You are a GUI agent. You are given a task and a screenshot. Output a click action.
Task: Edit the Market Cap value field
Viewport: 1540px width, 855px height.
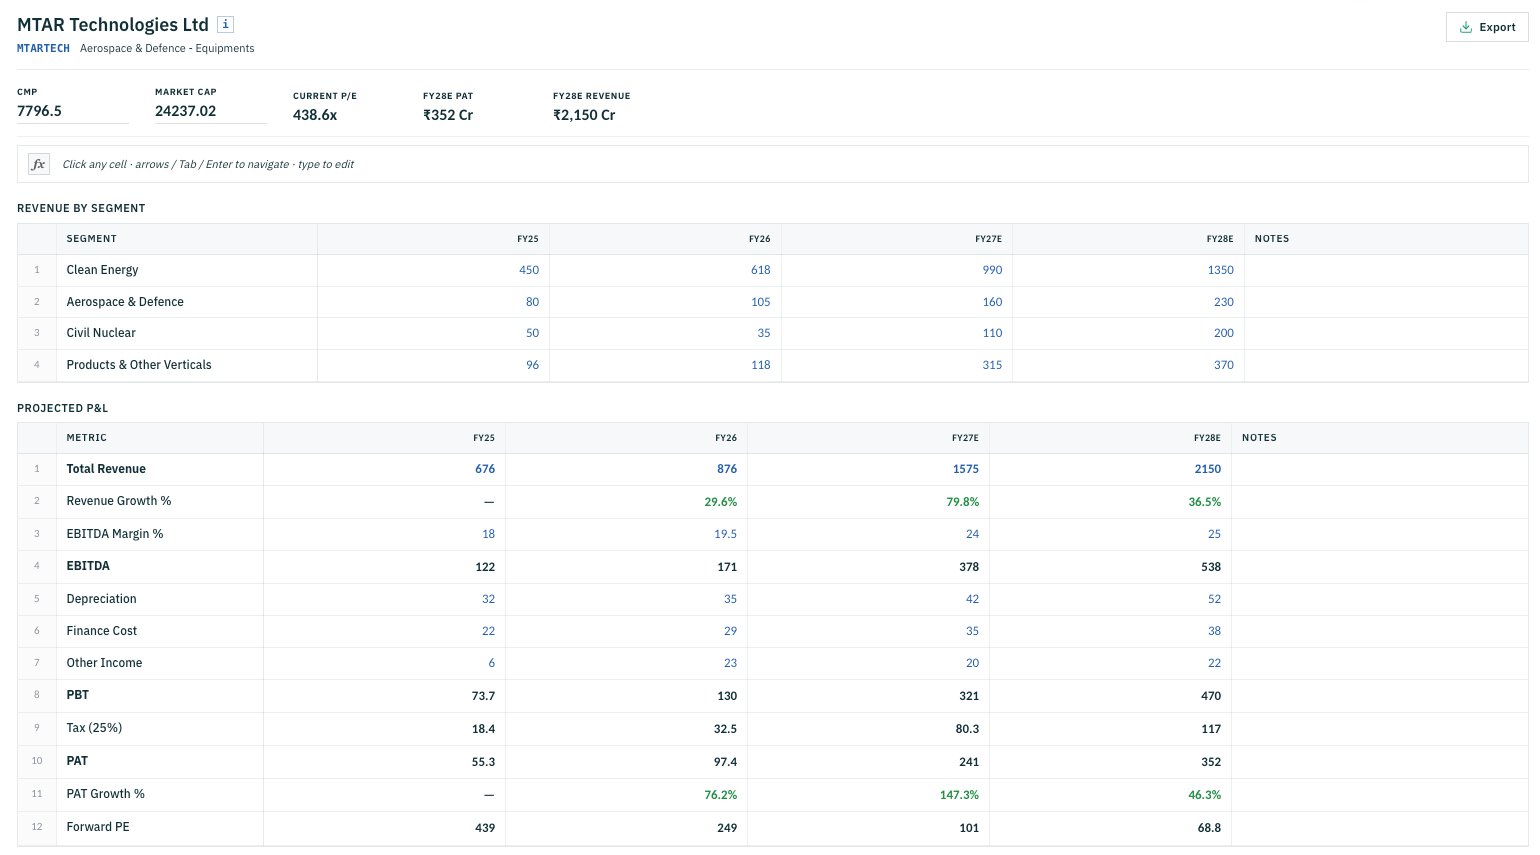pos(210,111)
